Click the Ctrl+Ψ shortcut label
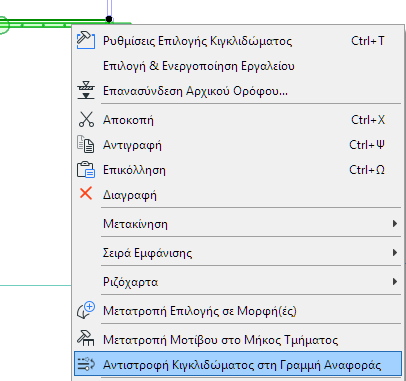Viewport: 406px width, 381px height. pos(367,145)
